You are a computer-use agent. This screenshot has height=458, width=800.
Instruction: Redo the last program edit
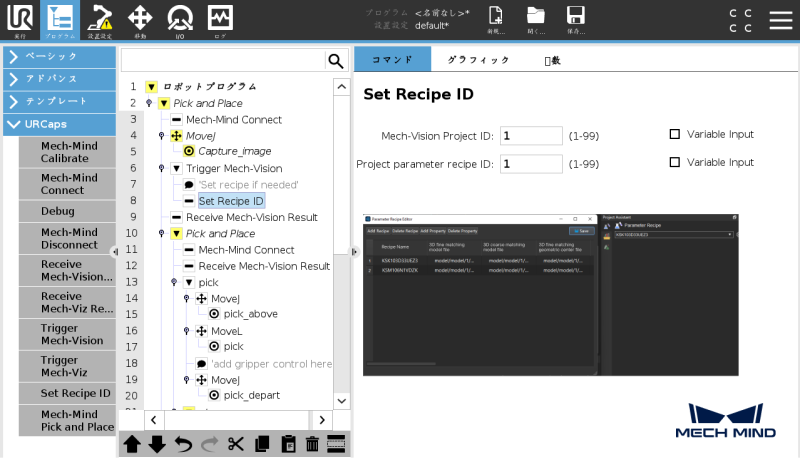(209, 444)
